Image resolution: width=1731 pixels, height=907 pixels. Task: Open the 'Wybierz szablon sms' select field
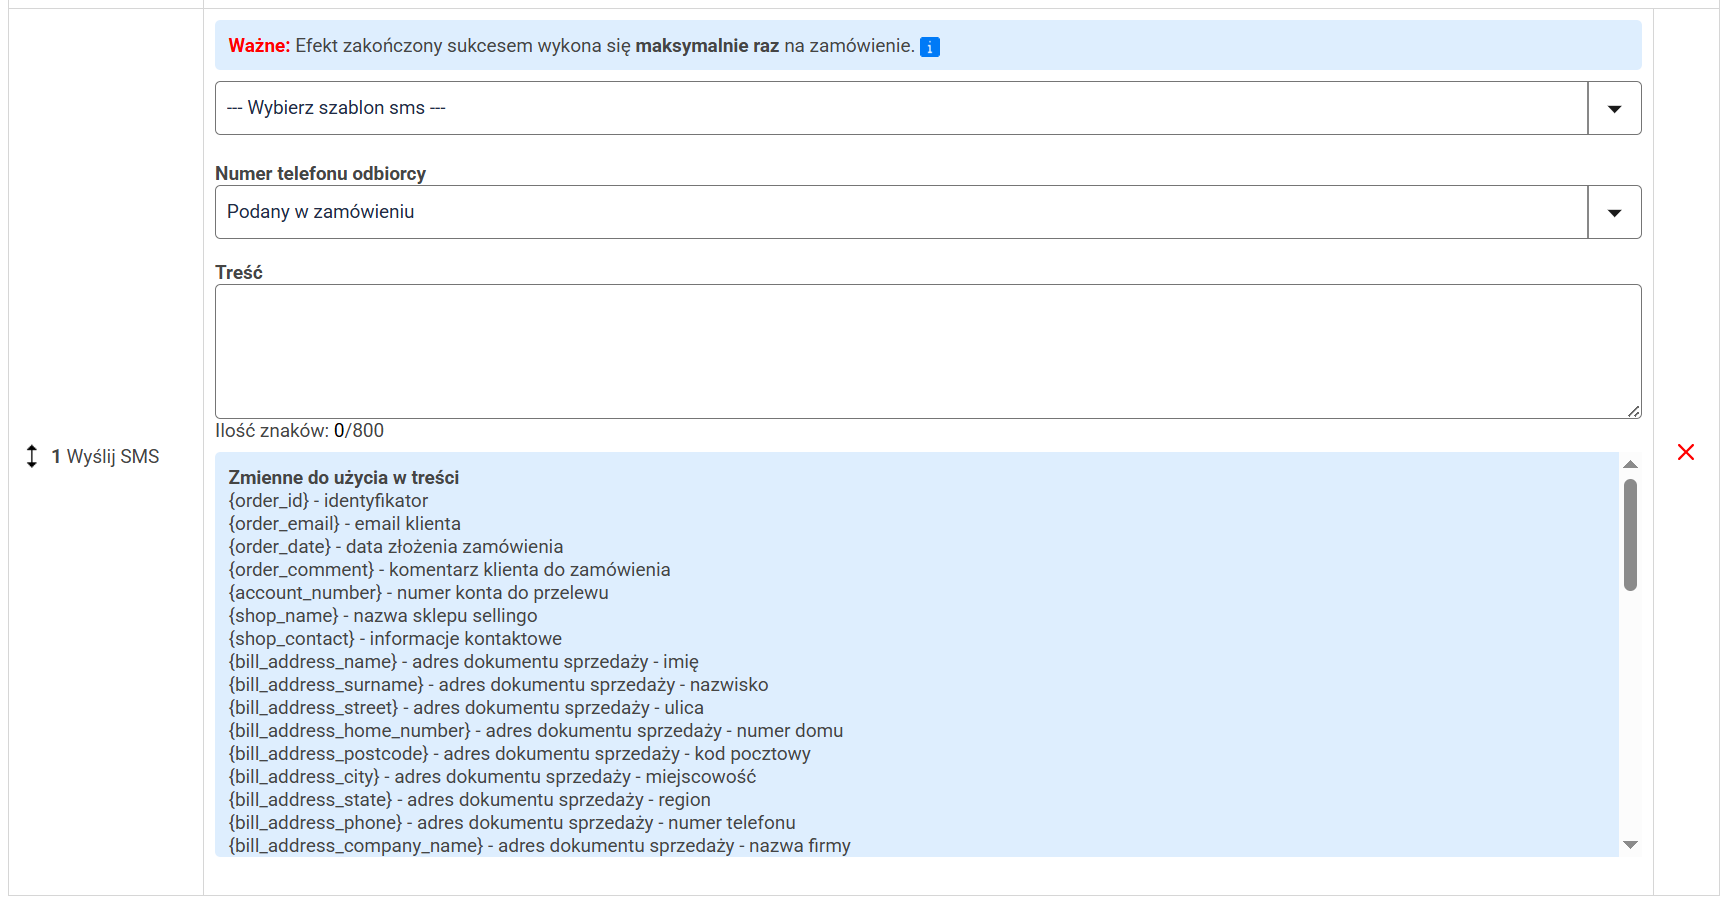900,108
